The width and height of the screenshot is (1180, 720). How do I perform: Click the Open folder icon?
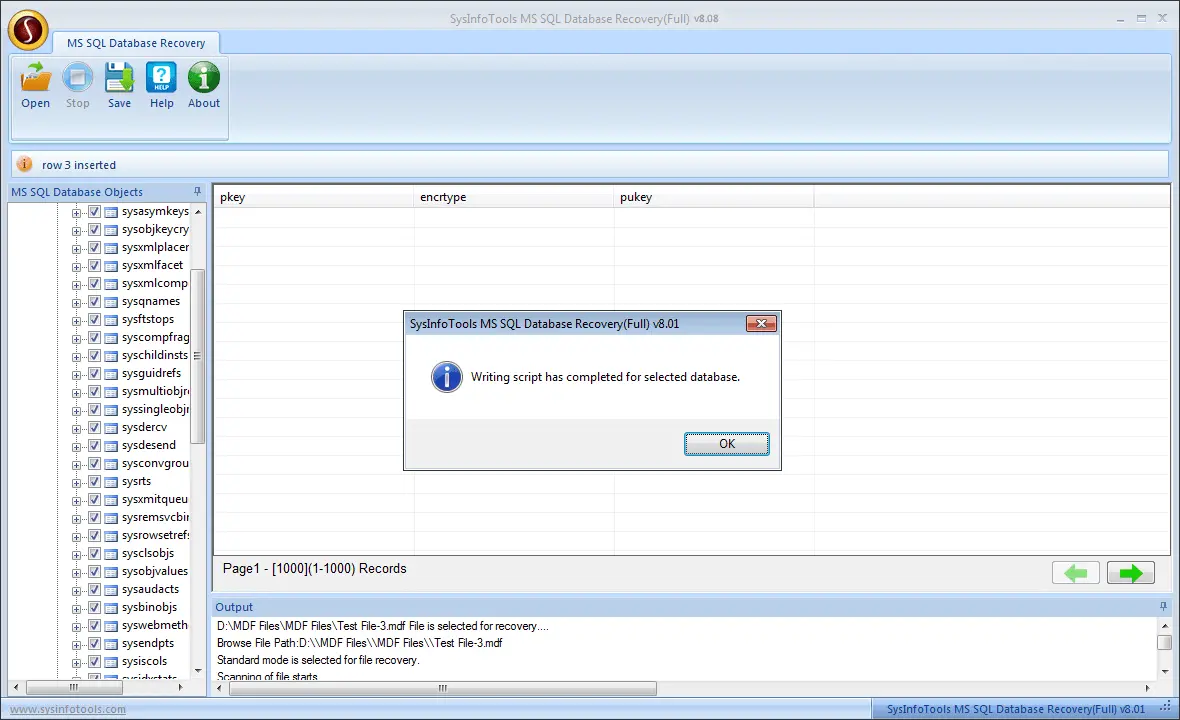pyautogui.click(x=35, y=77)
